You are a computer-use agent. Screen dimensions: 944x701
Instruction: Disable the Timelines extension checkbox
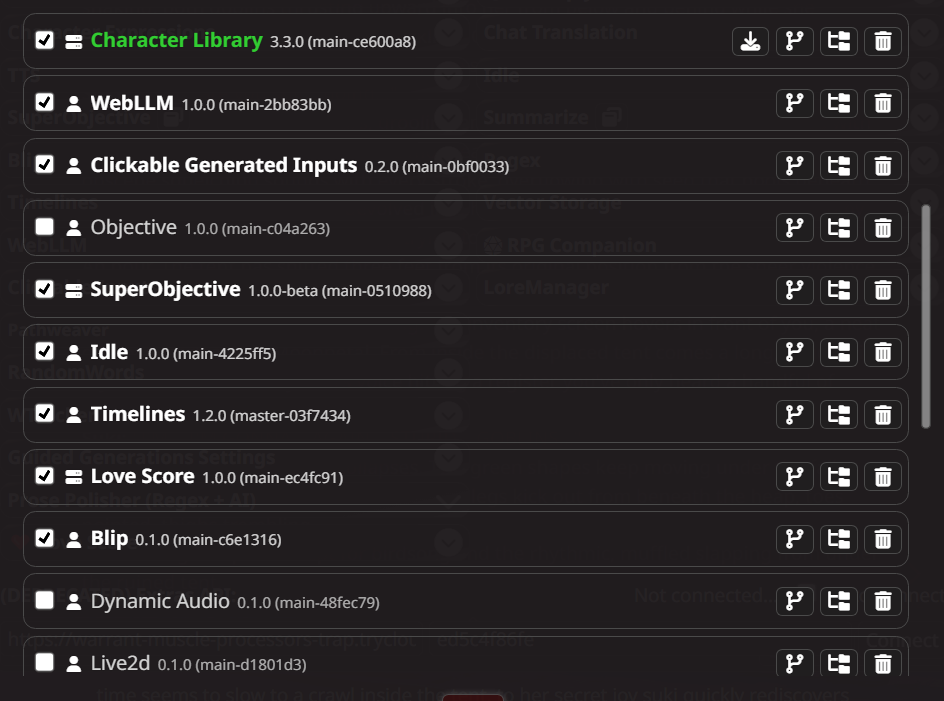tap(44, 413)
